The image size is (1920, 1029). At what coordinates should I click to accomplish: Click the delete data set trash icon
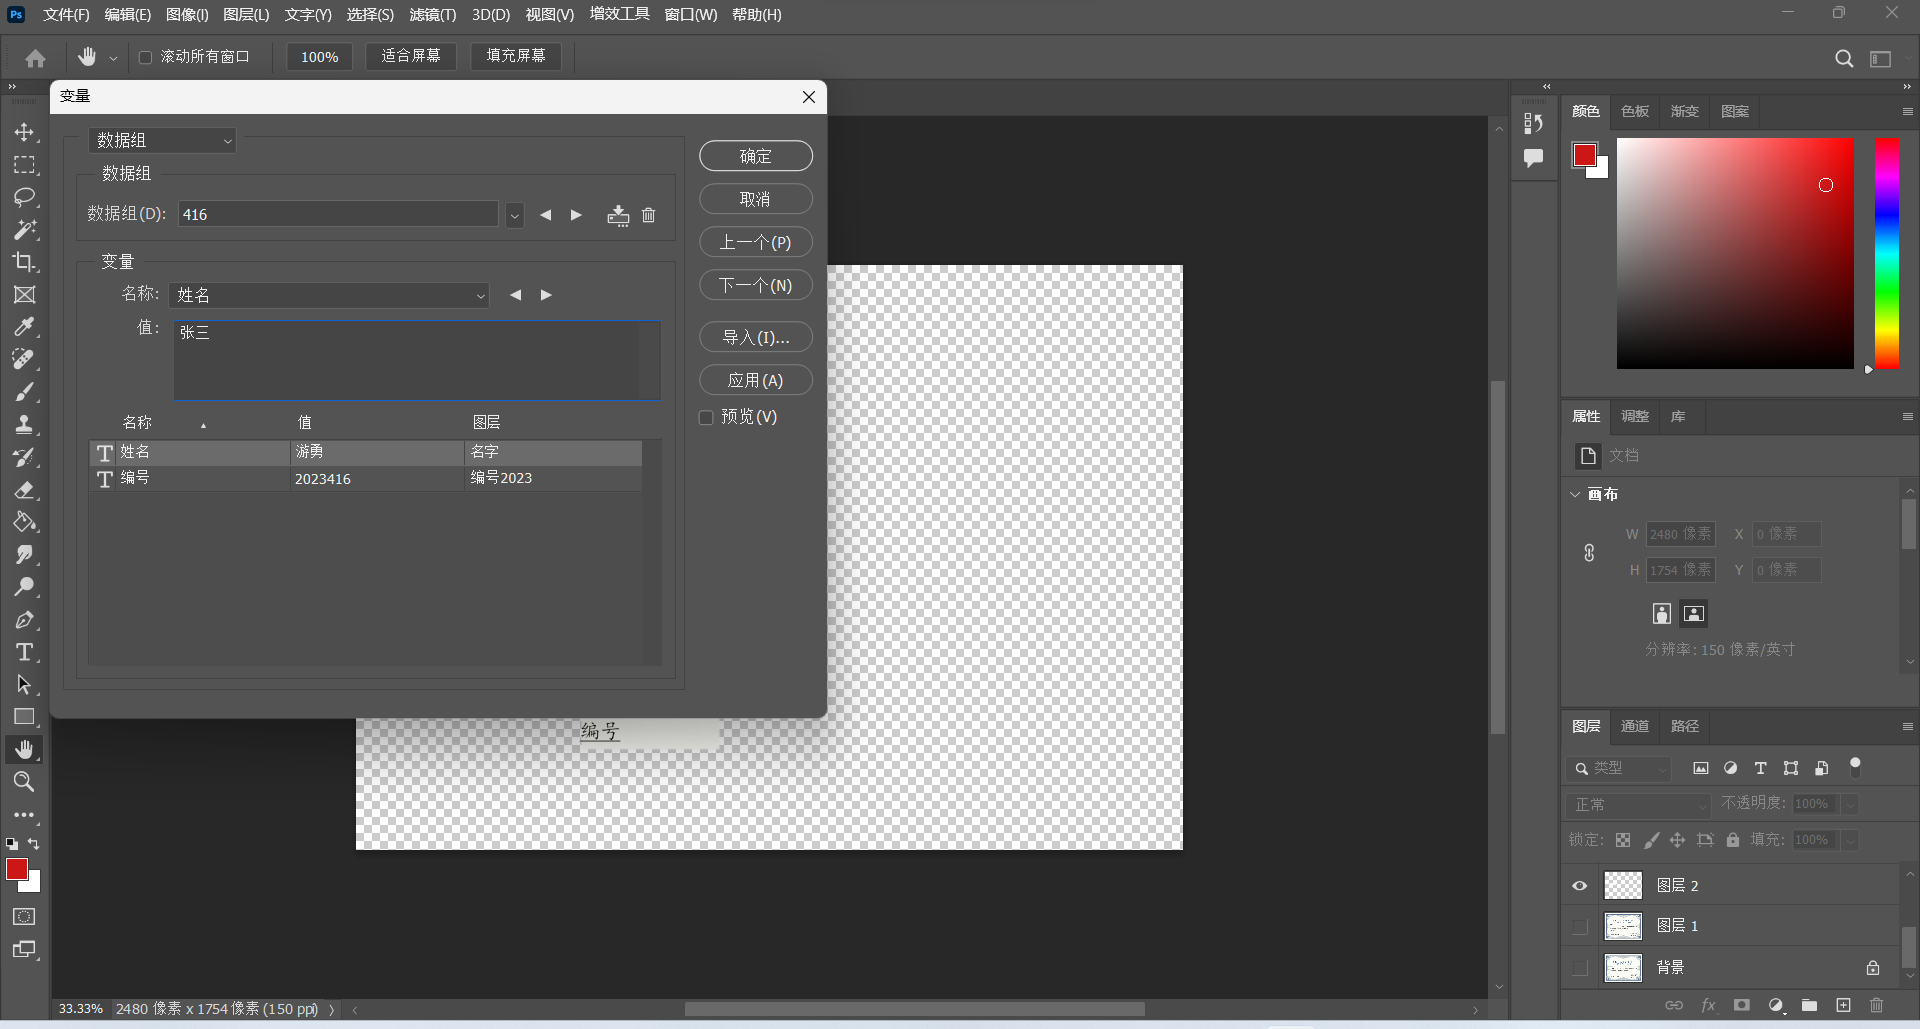click(x=648, y=215)
